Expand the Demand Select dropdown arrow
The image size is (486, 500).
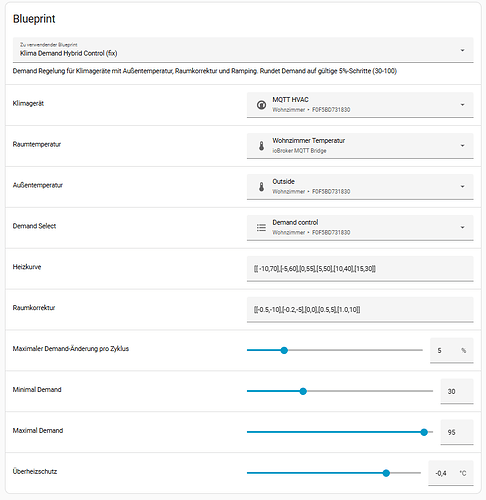(x=462, y=227)
